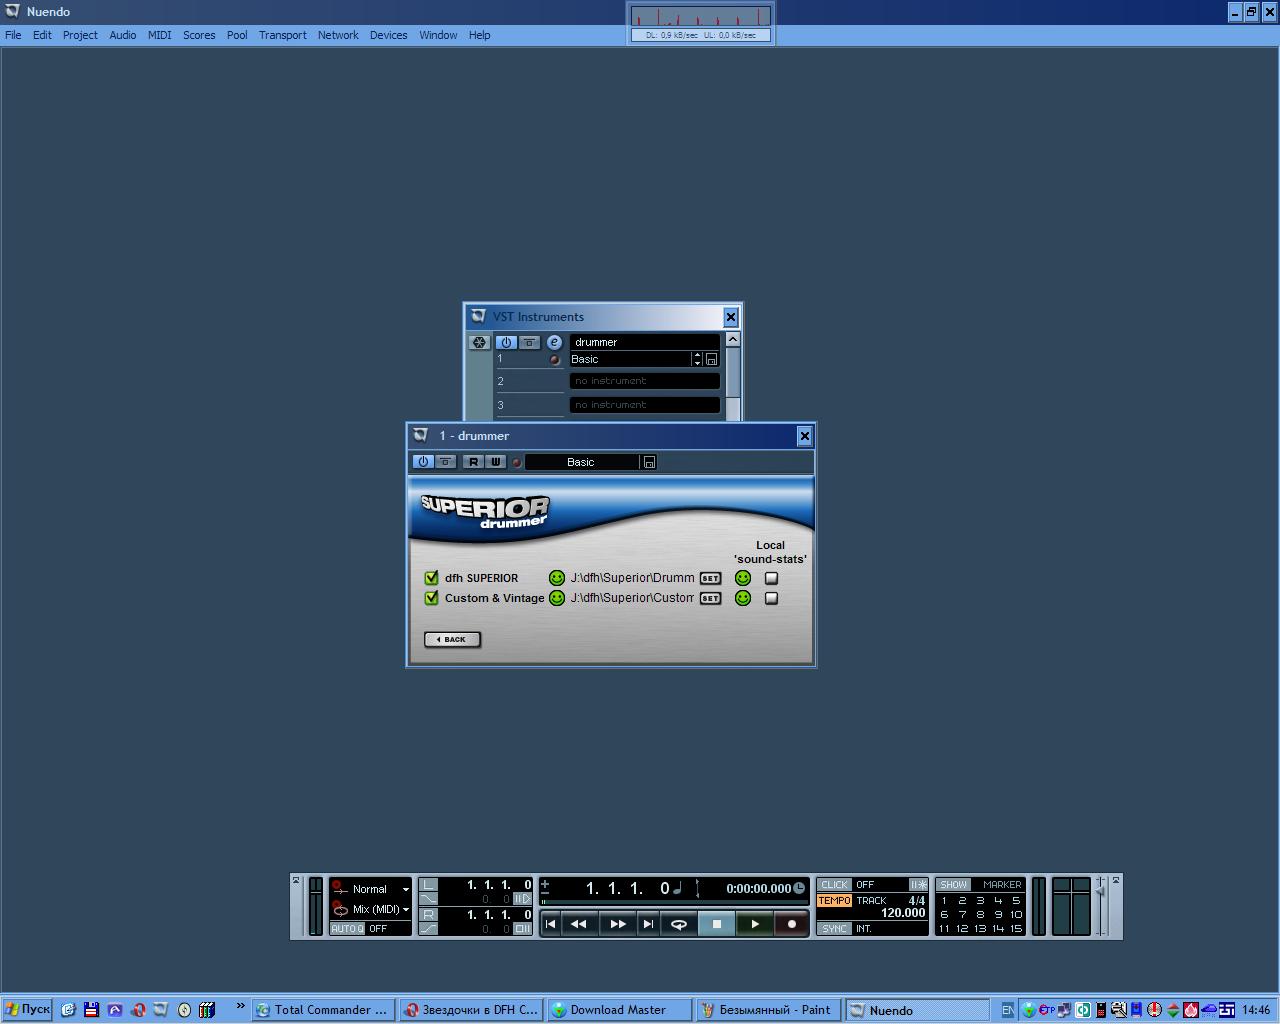The width and height of the screenshot is (1280, 1024).
Task: Open the drummer instrument editor (e button)
Action: pyautogui.click(x=554, y=342)
